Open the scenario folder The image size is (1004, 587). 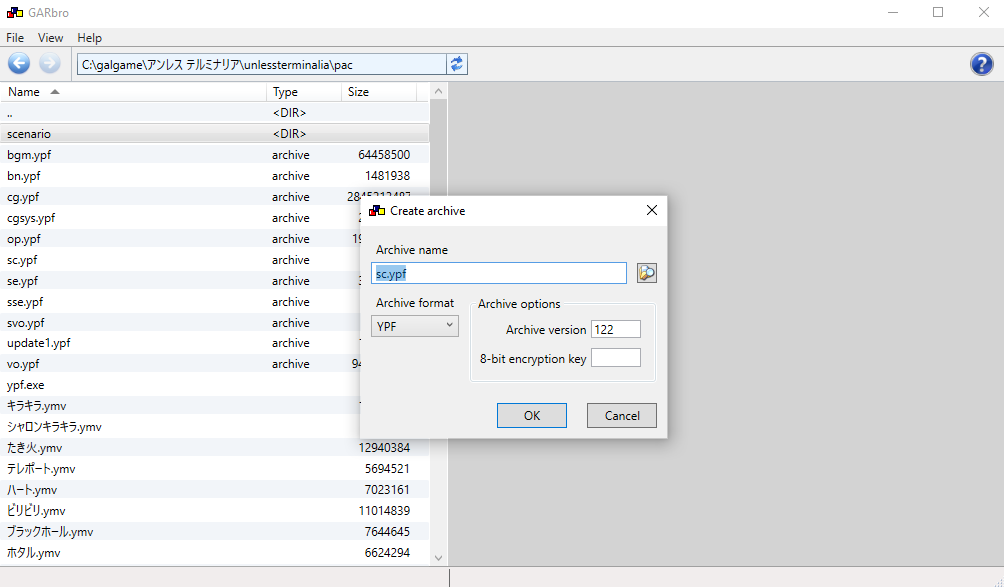pos(29,133)
